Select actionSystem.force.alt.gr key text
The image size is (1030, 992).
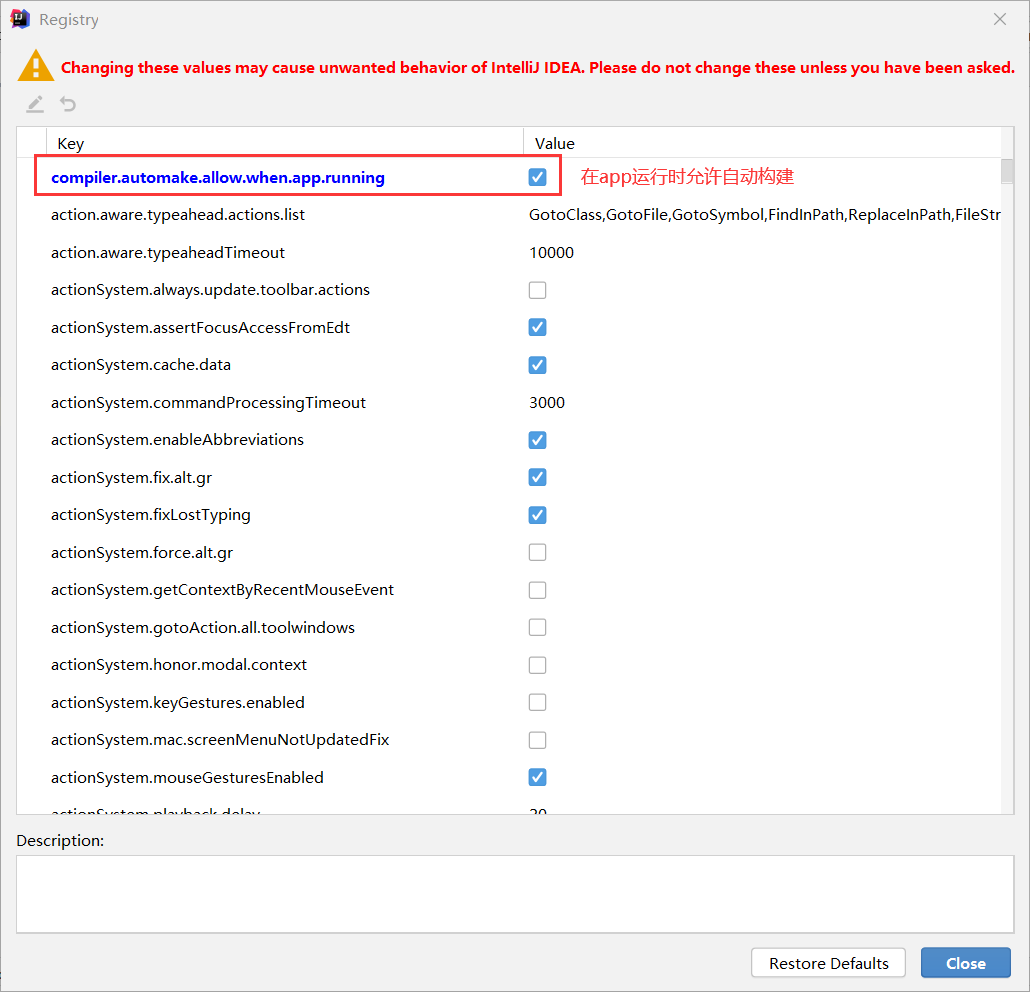point(142,552)
